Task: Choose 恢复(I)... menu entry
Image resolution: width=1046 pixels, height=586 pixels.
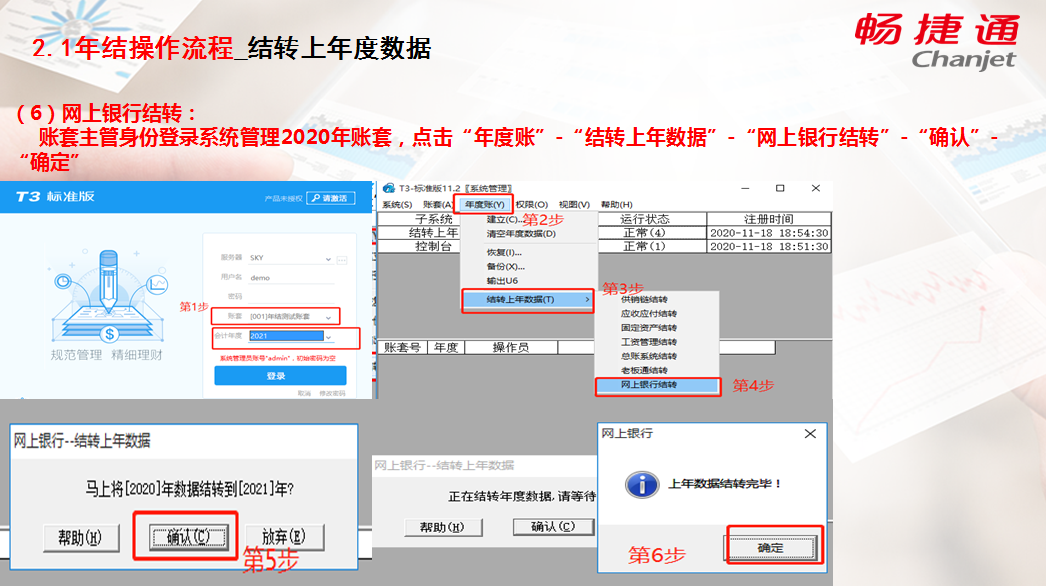Action: (504, 252)
